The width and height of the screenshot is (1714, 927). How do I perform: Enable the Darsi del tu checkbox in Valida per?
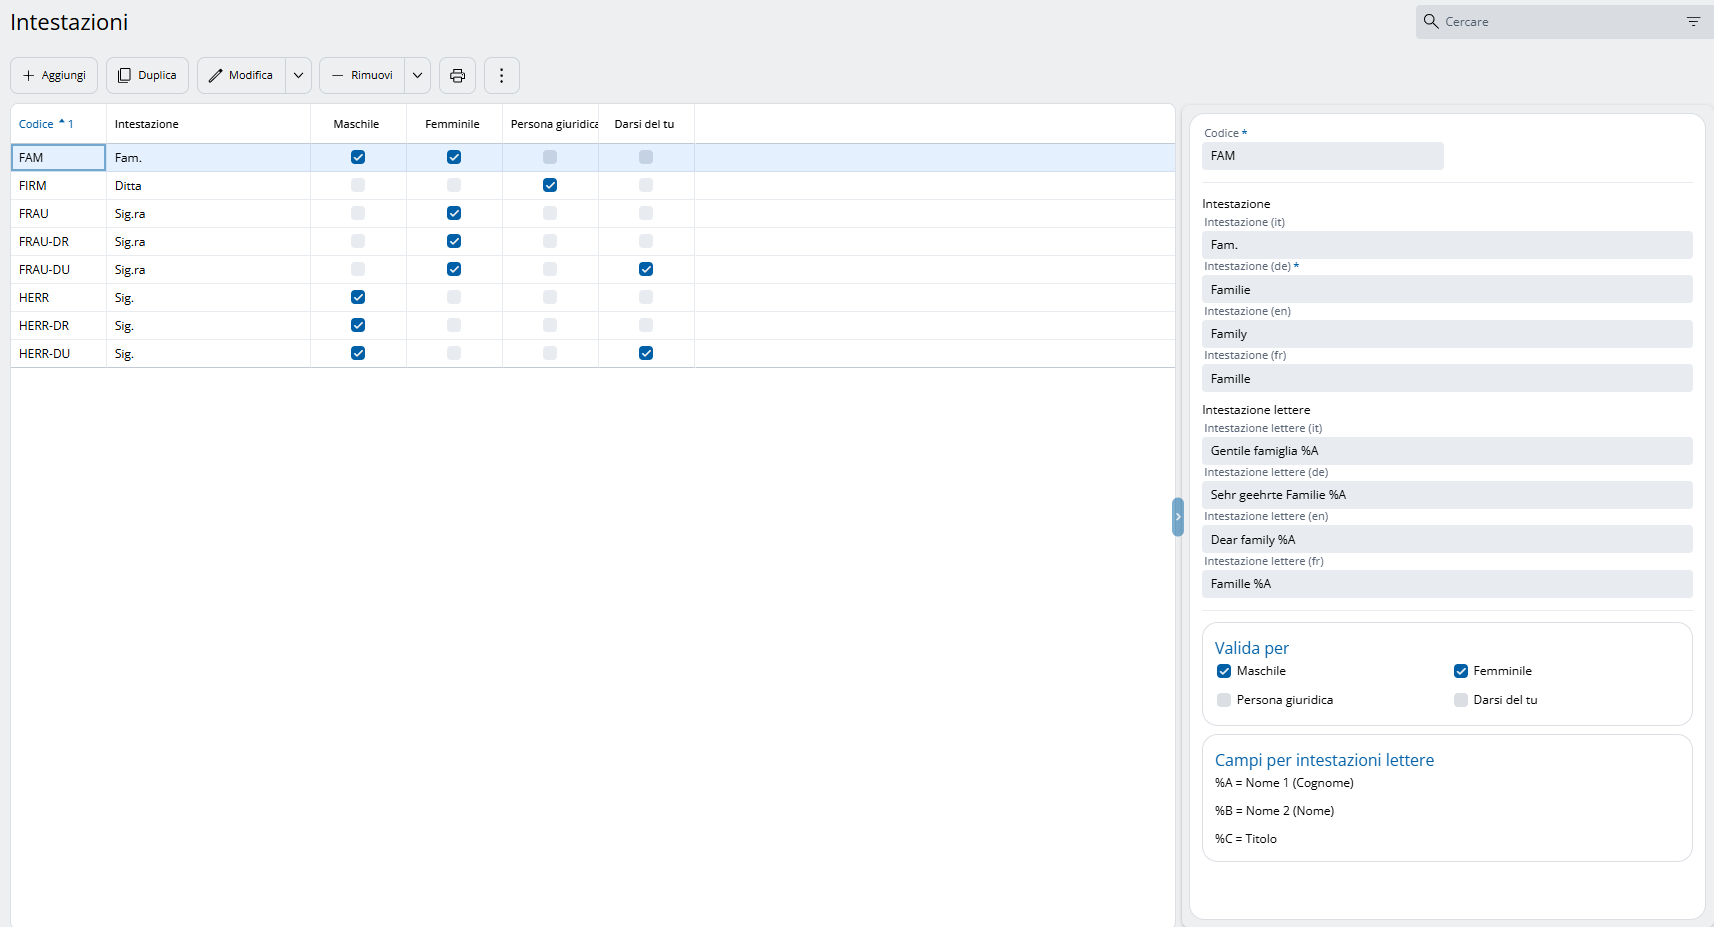coord(1461,700)
